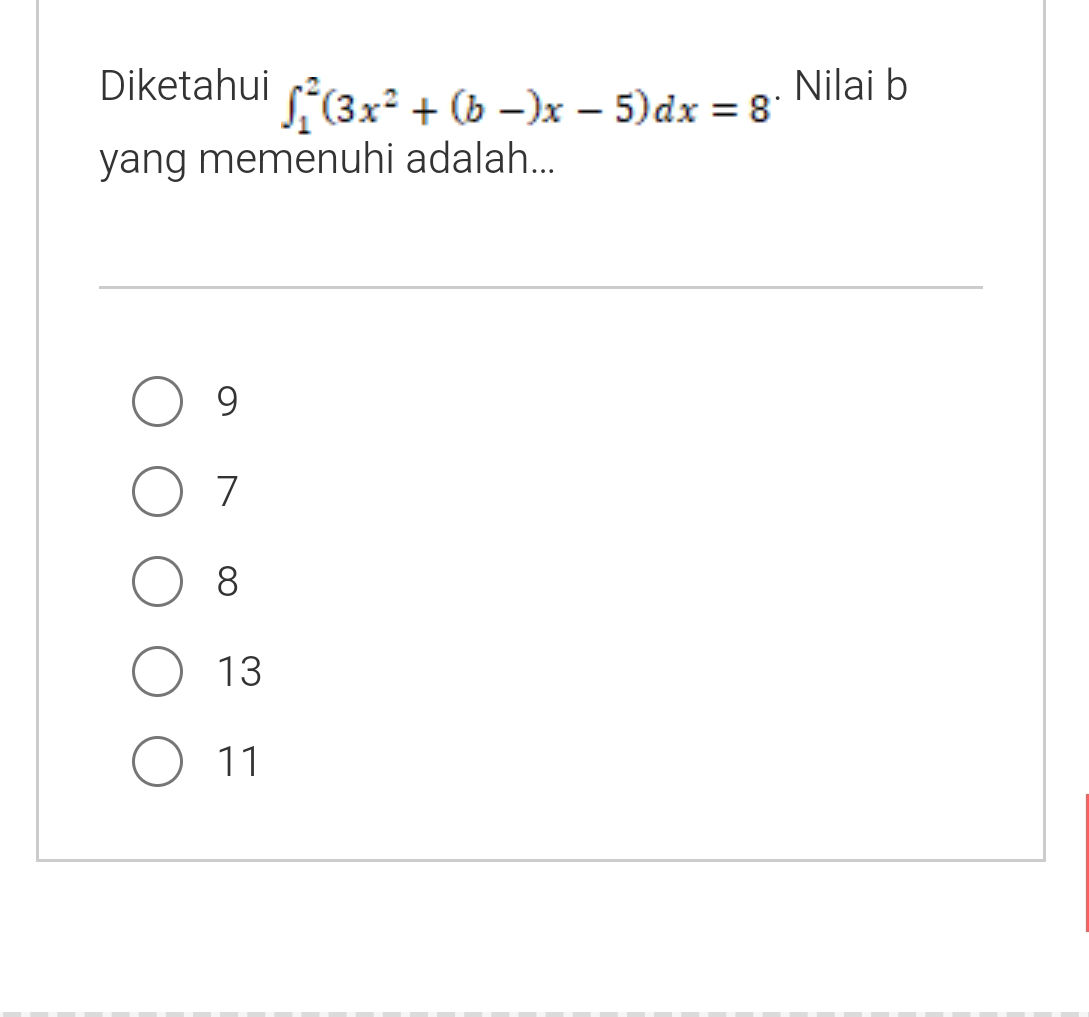1089x1017 pixels.
Task: Click the answer label 11
Action: 239,761
